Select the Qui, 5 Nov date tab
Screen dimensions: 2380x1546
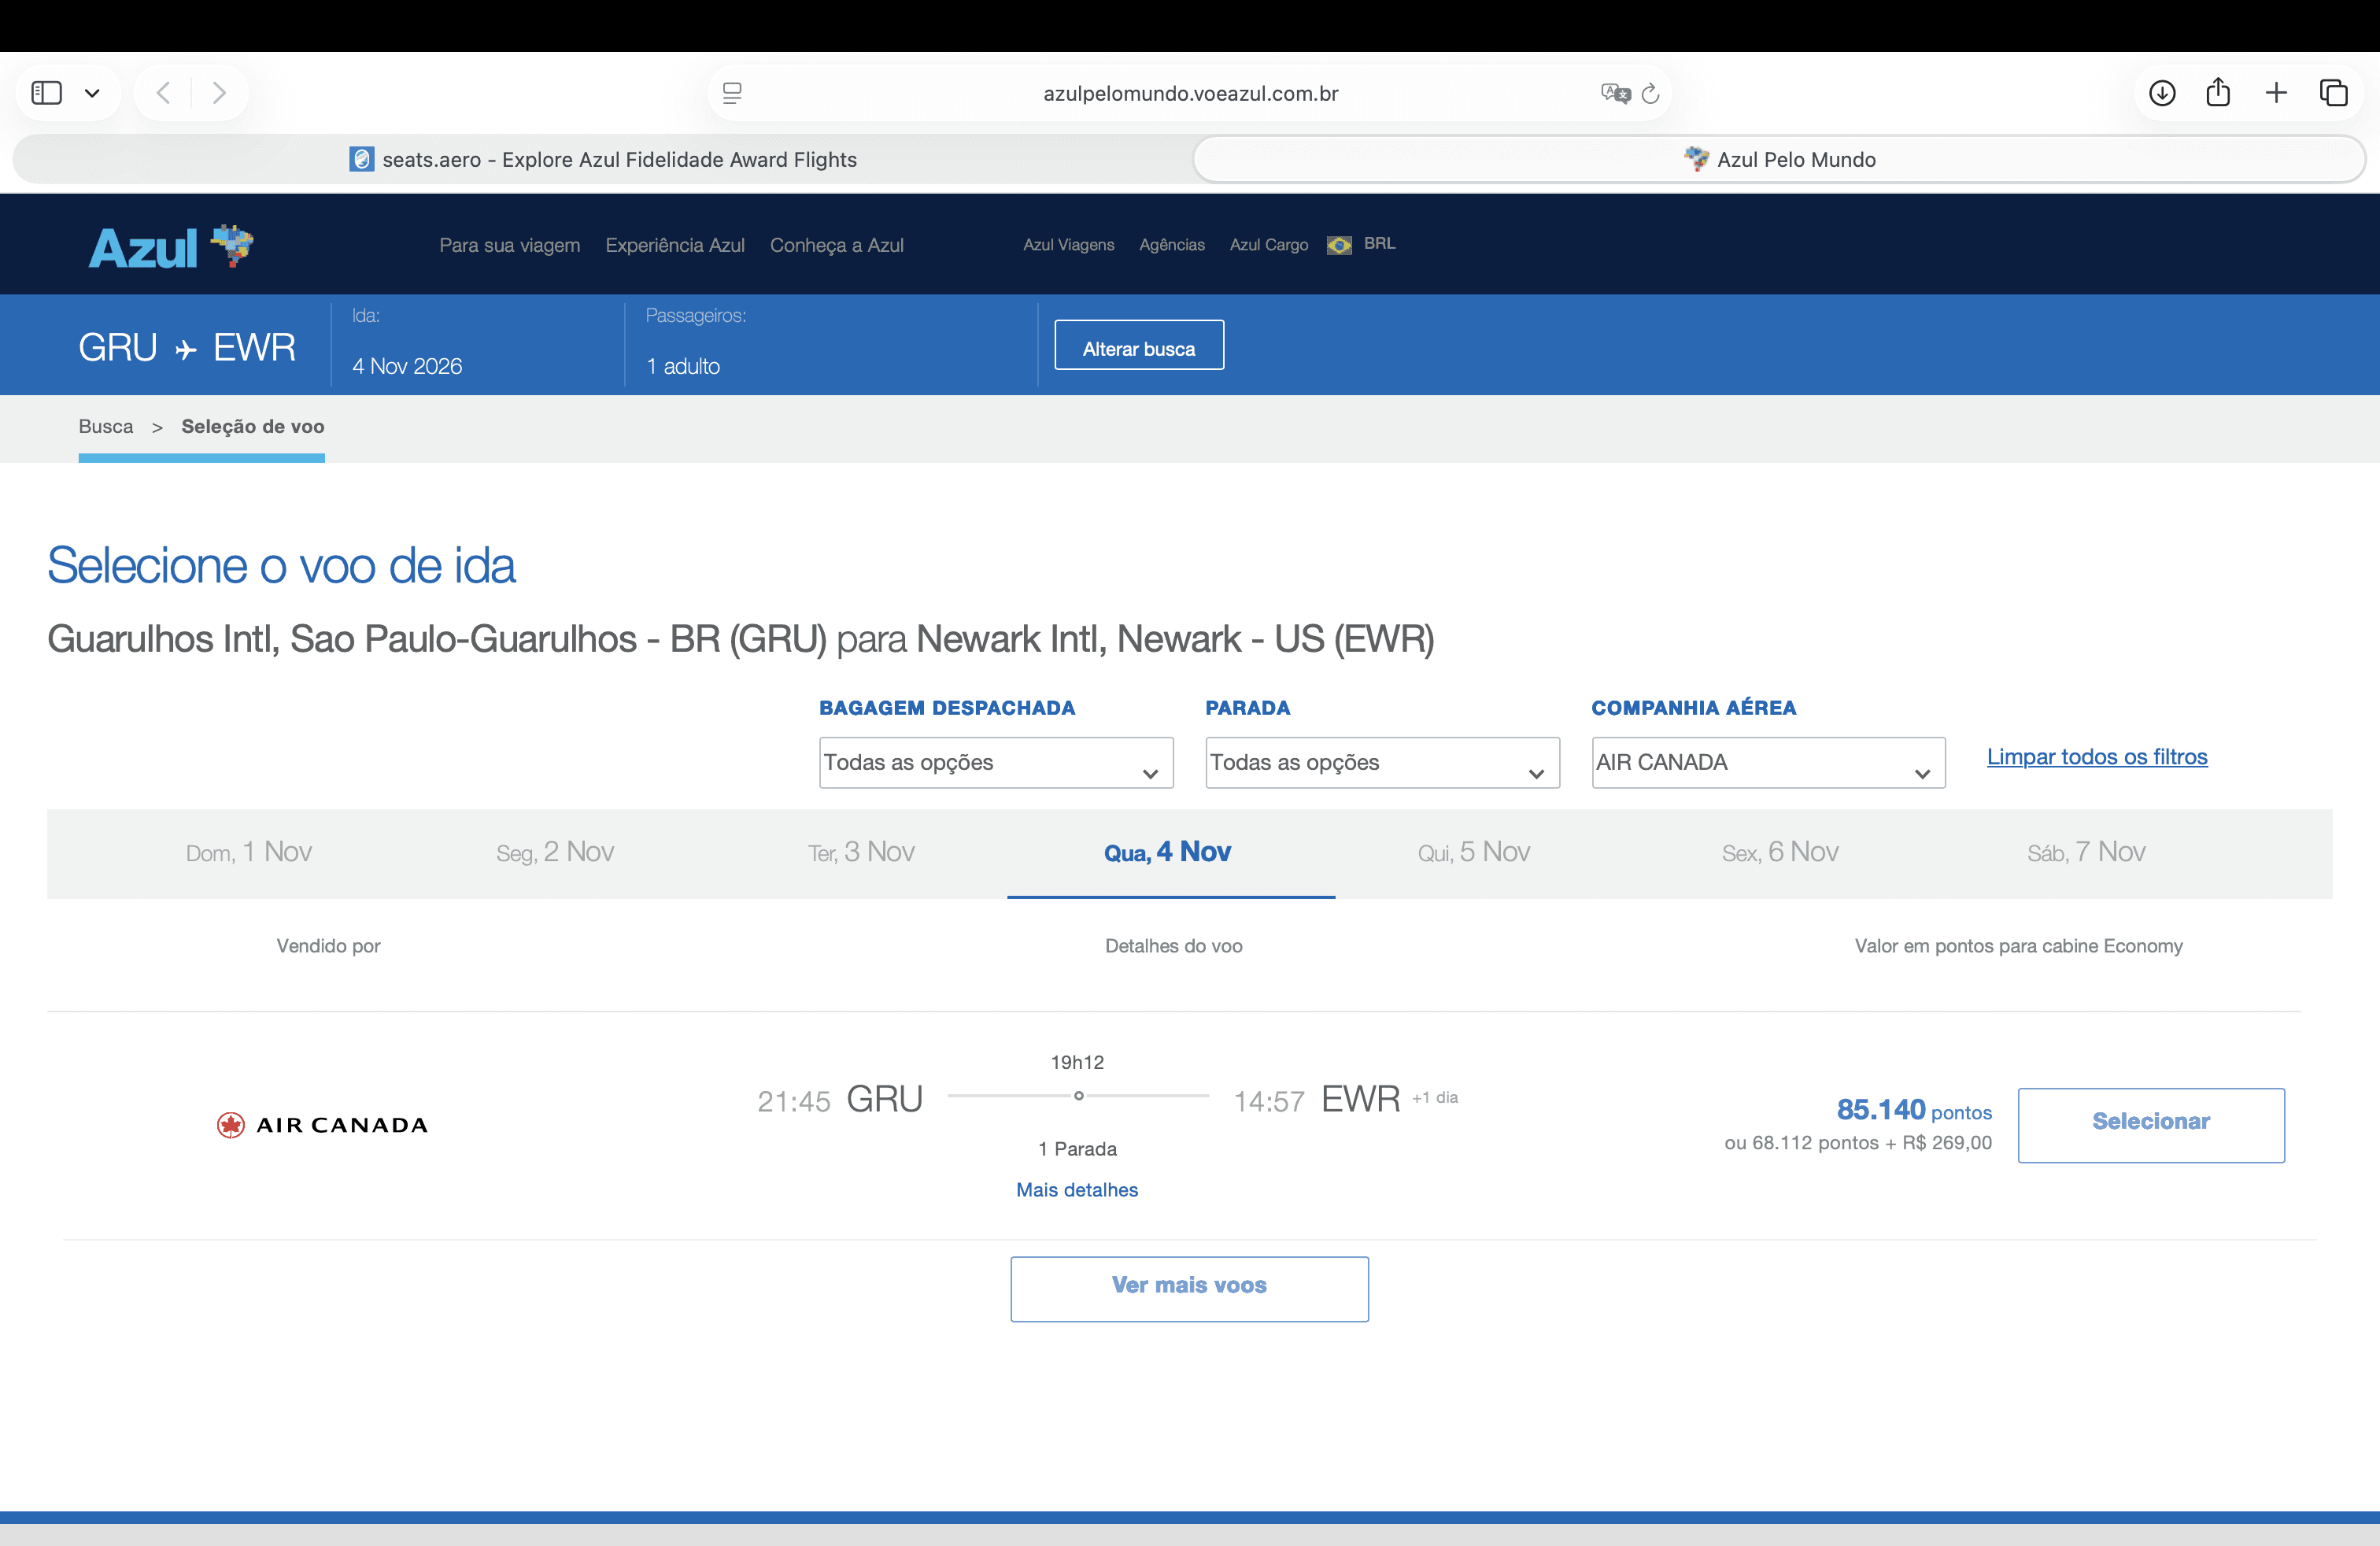point(1473,852)
